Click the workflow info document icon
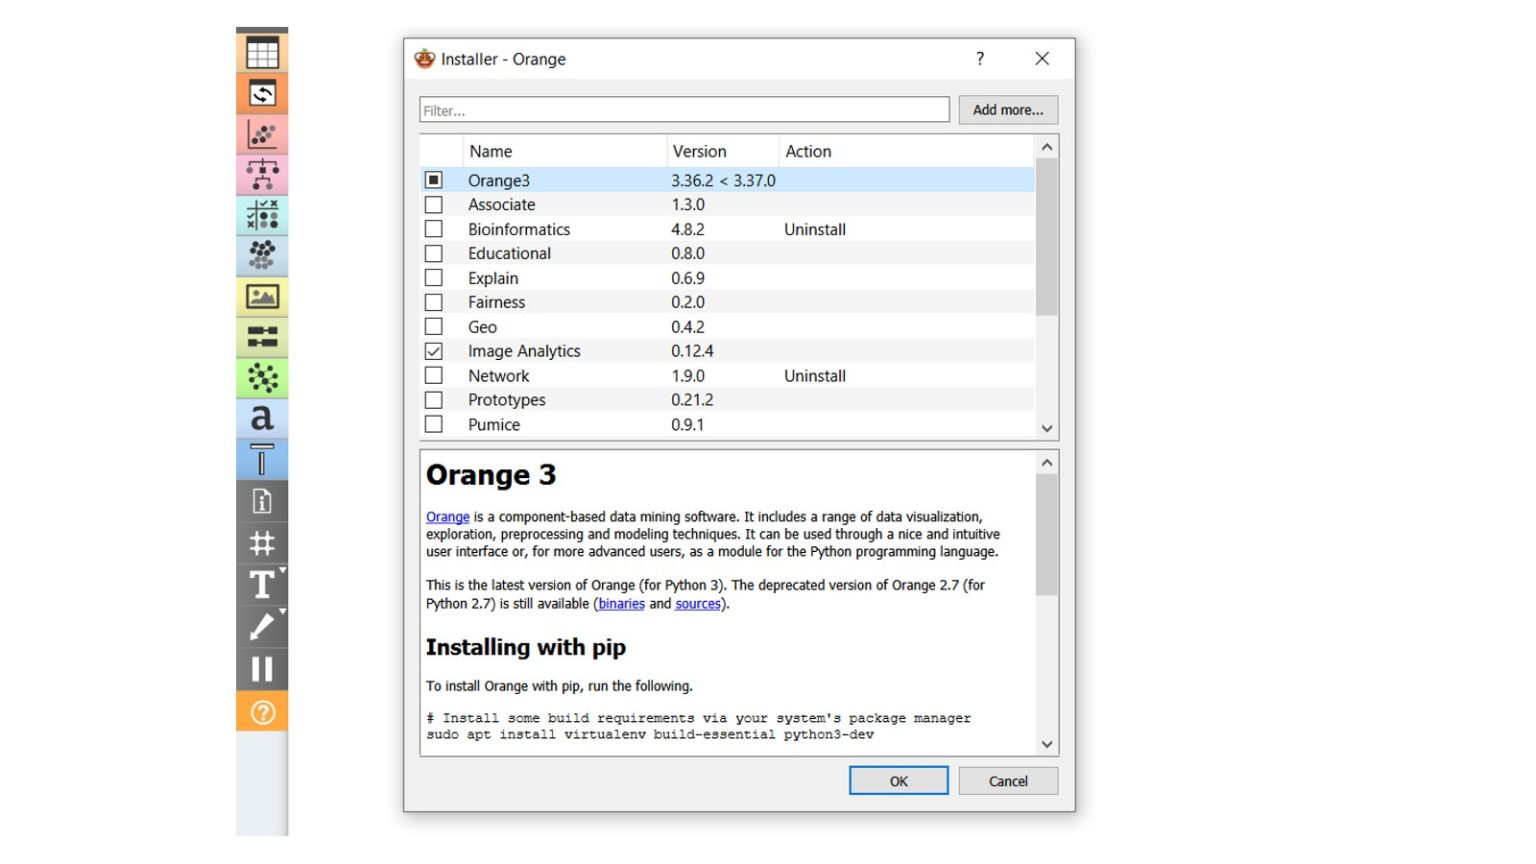The width and height of the screenshot is (1536, 864). point(262,501)
